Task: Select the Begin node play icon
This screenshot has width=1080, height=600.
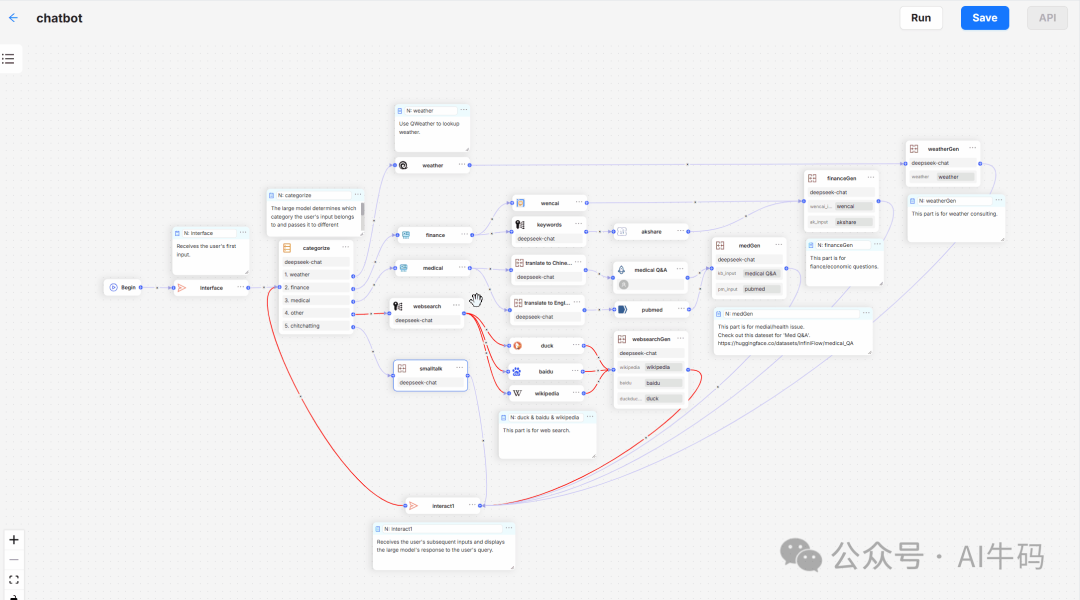Action: (x=114, y=287)
